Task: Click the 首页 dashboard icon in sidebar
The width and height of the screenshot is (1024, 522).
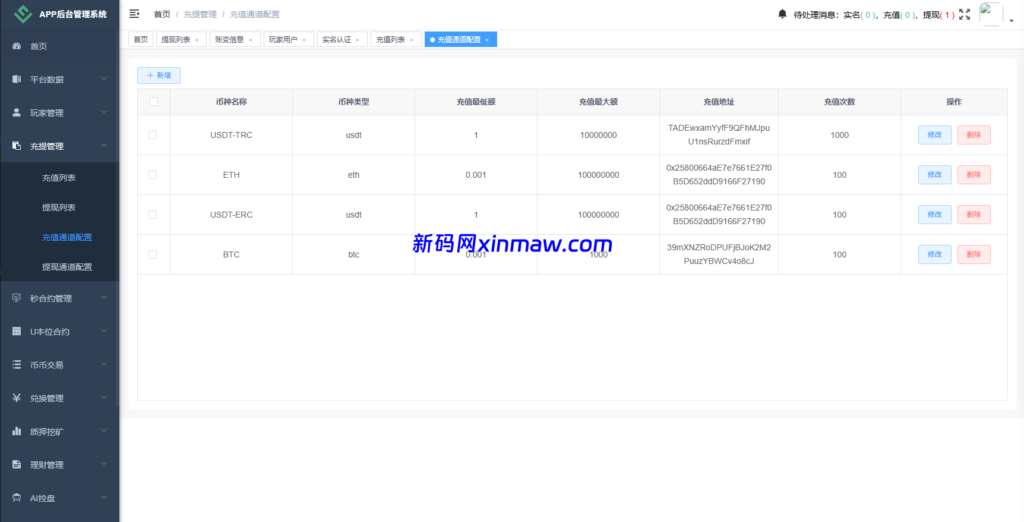Action: (17, 46)
